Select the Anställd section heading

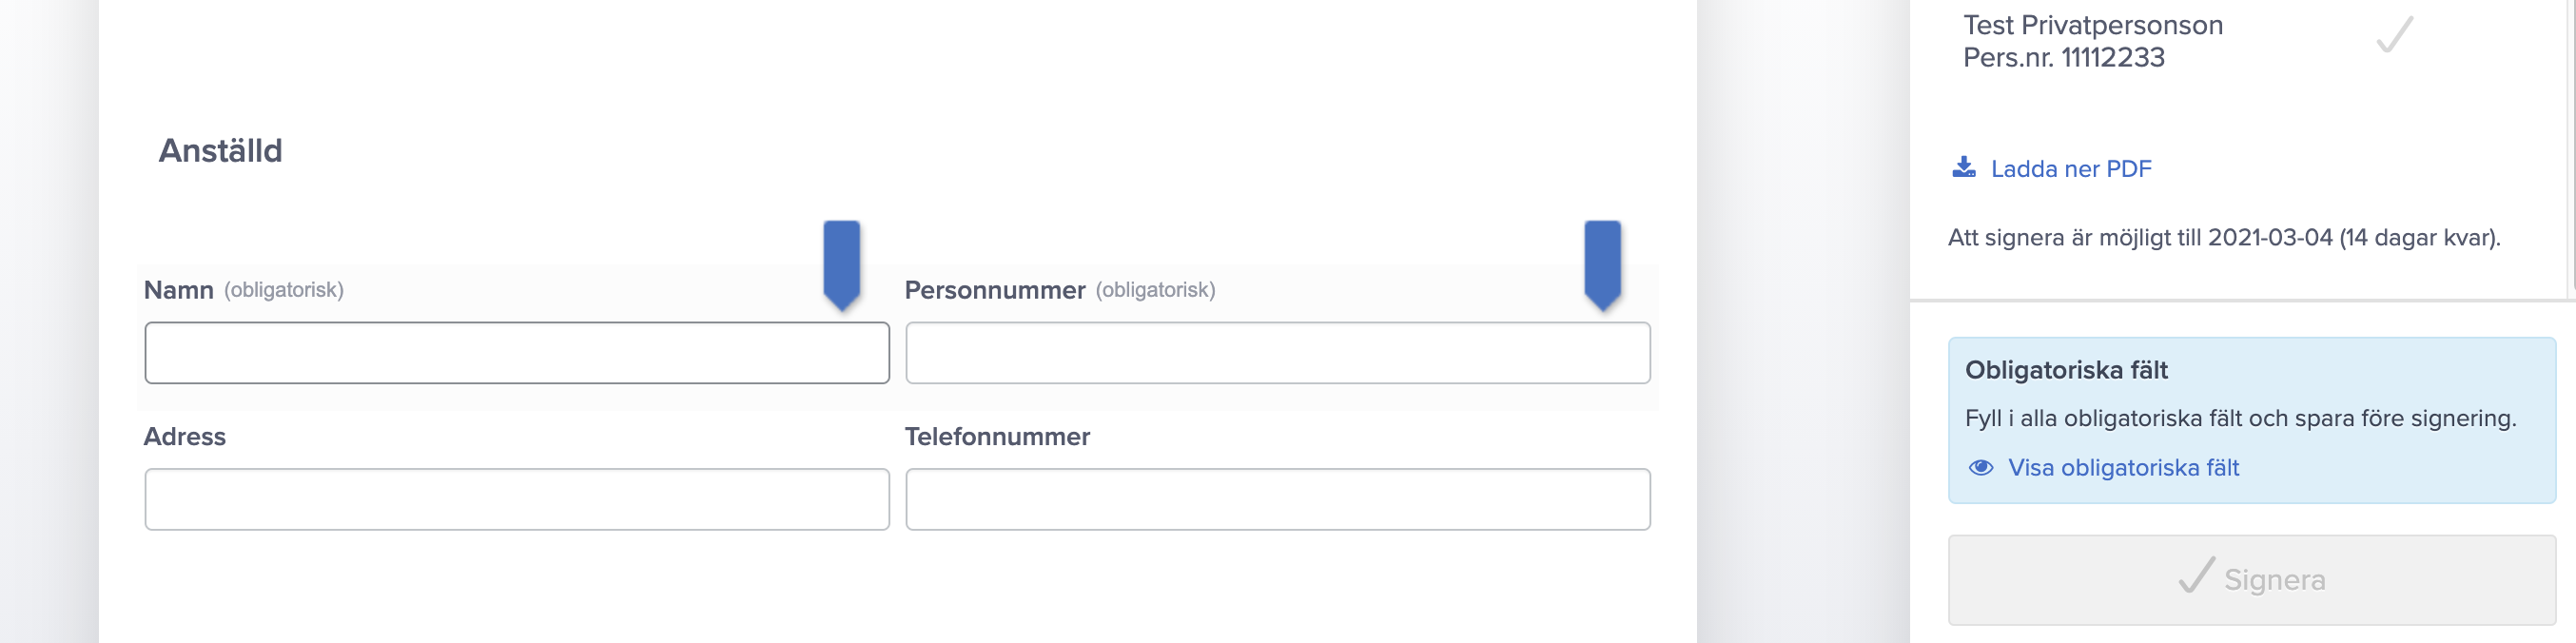pyautogui.click(x=220, y=151)
